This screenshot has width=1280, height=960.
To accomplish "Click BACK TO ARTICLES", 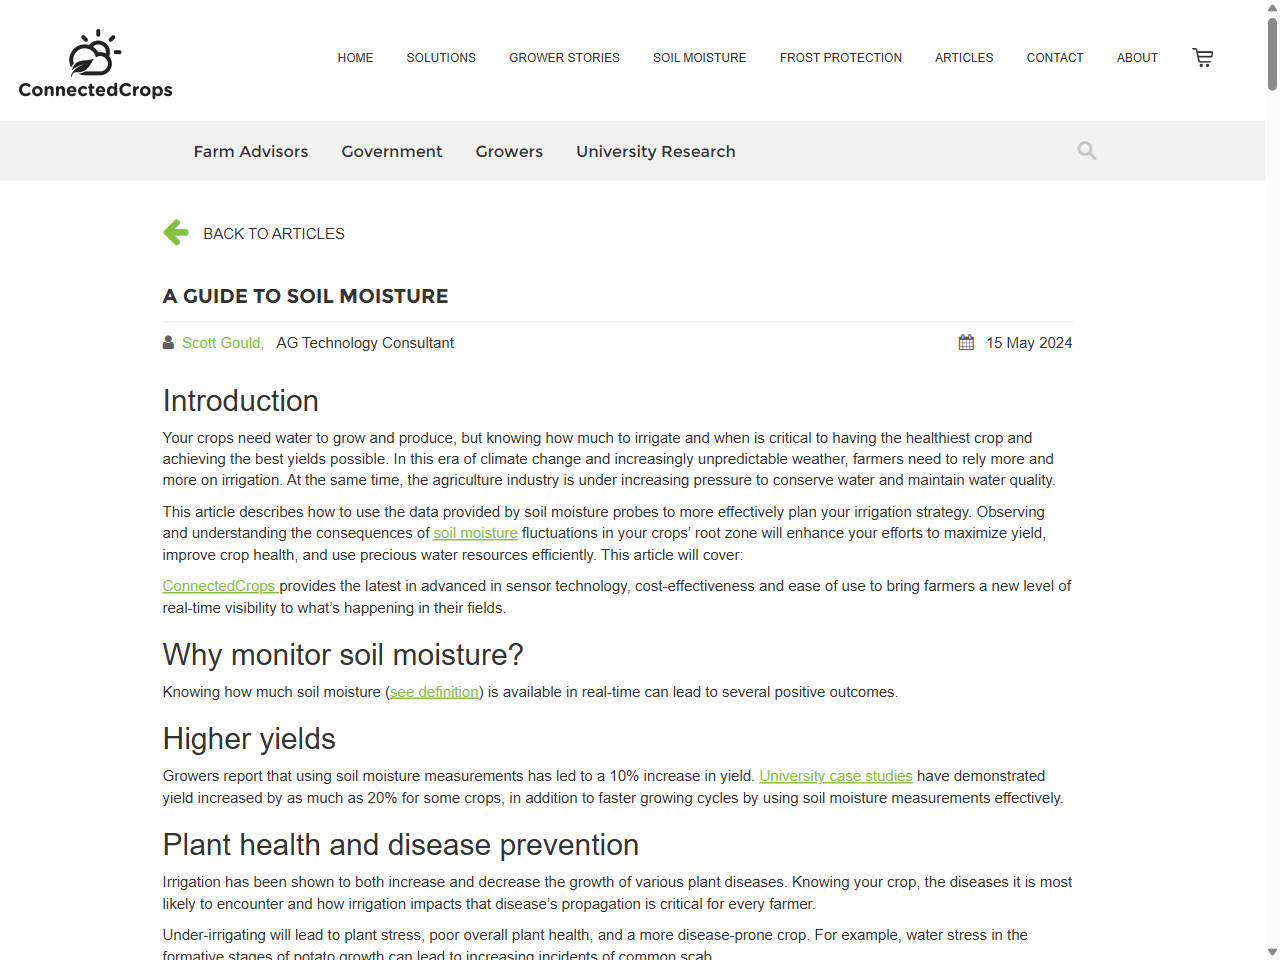I will click(273, 233).
